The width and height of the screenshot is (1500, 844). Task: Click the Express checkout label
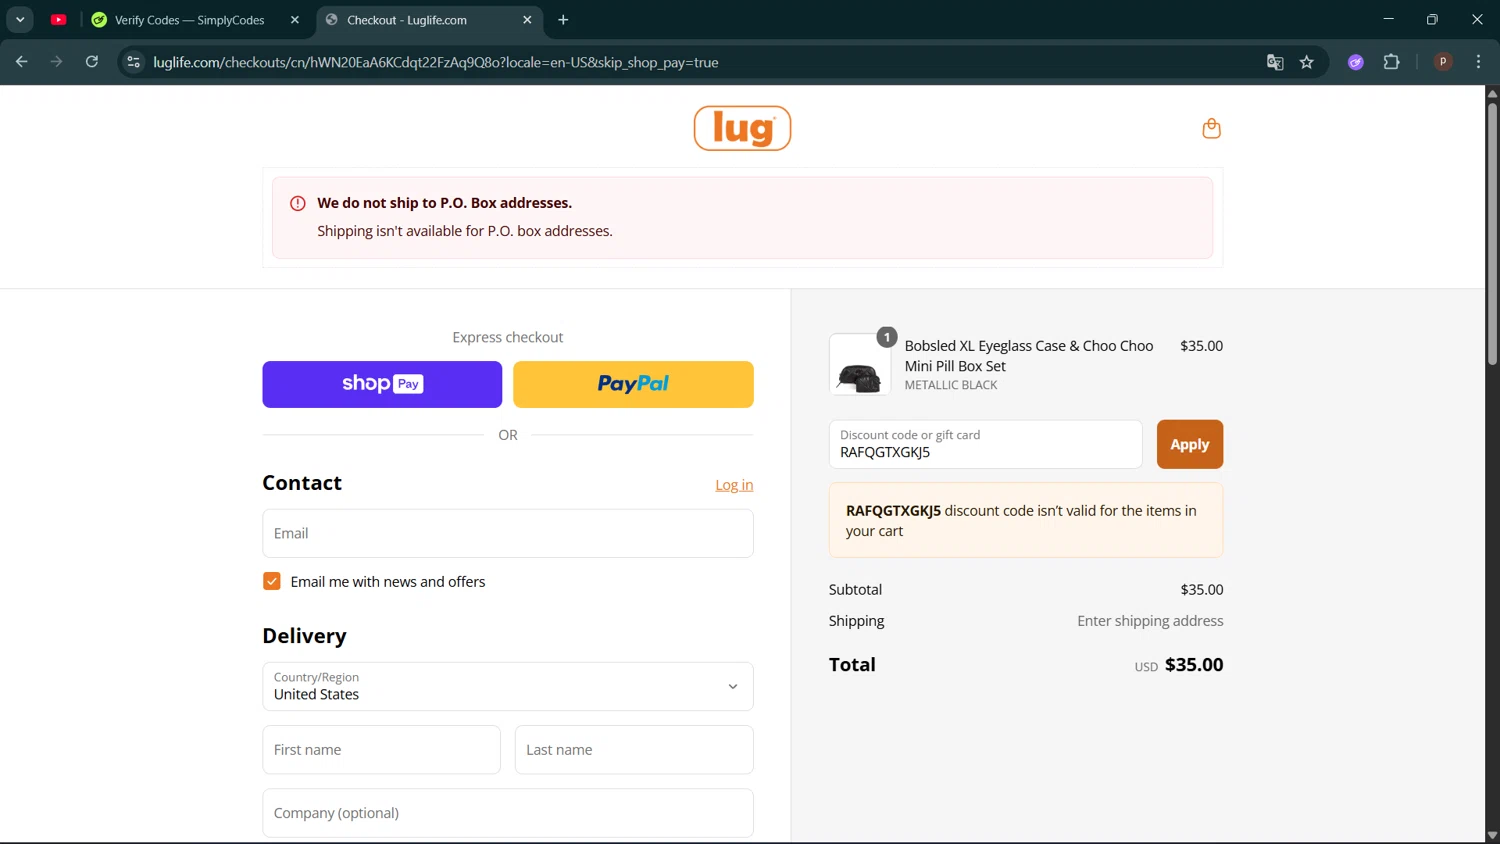(x=508, y=337)
